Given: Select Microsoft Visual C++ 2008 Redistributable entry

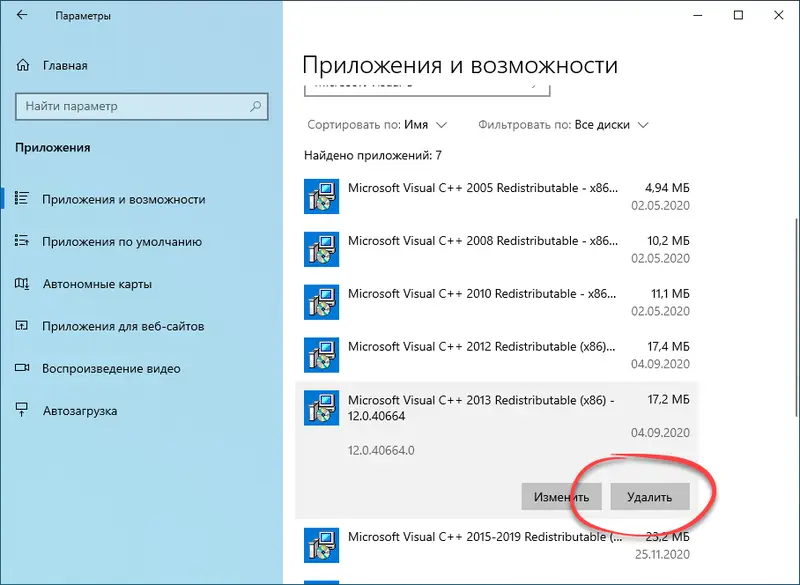Looking at the screenshot, I should pyautogui.click(x=497, y=249).
